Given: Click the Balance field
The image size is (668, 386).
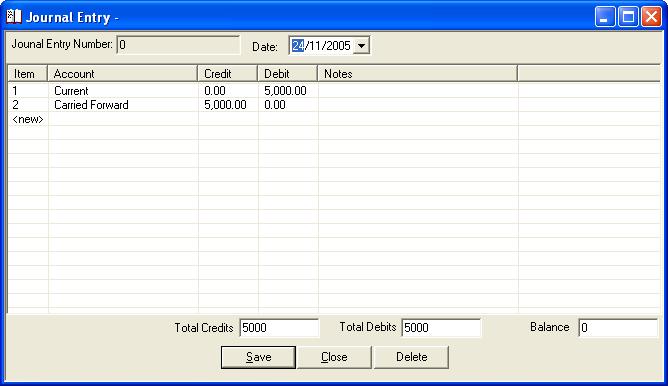Looking at the screenshot, I should coord(618,328).
